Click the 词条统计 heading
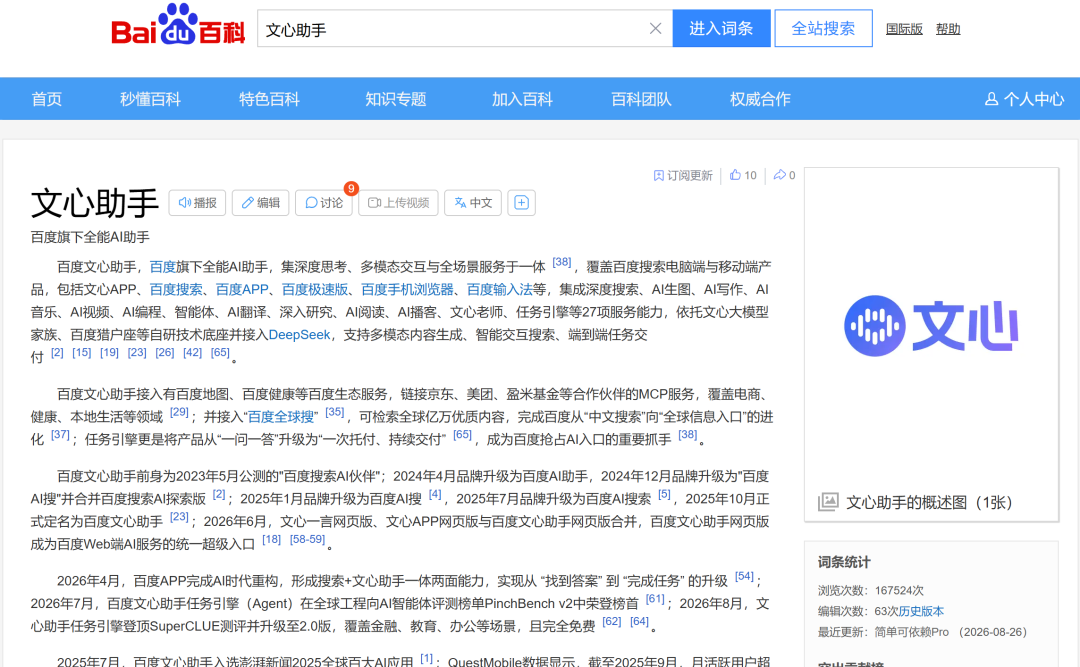Screen dimensions: 1080x667 pos(844,562)
